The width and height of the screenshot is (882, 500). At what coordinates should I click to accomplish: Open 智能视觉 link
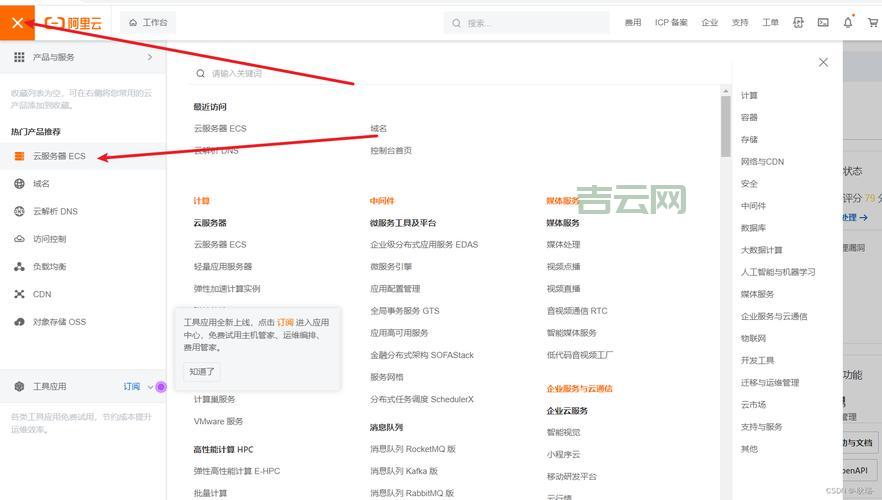tap(563, 432)
